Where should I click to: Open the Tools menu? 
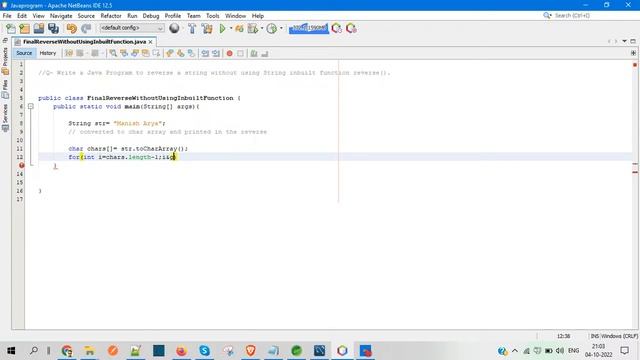click(212, 16)
